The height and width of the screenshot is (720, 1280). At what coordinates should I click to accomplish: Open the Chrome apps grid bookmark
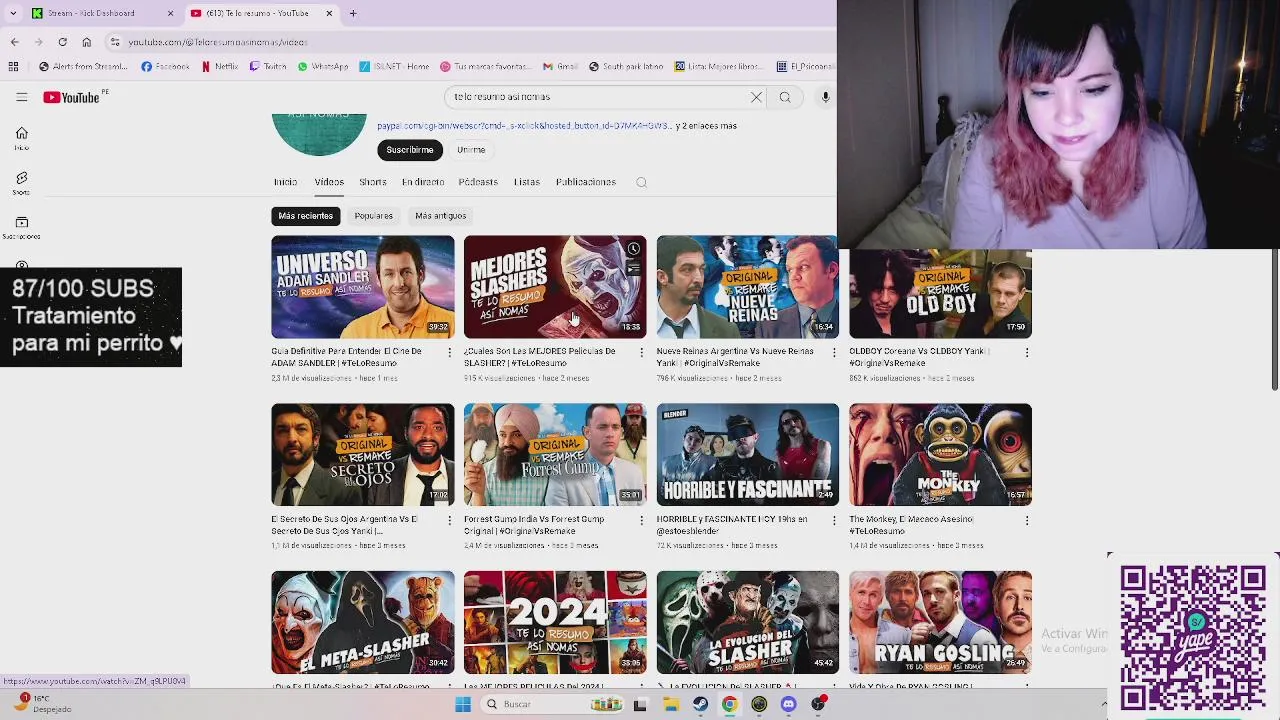(13, 67)
